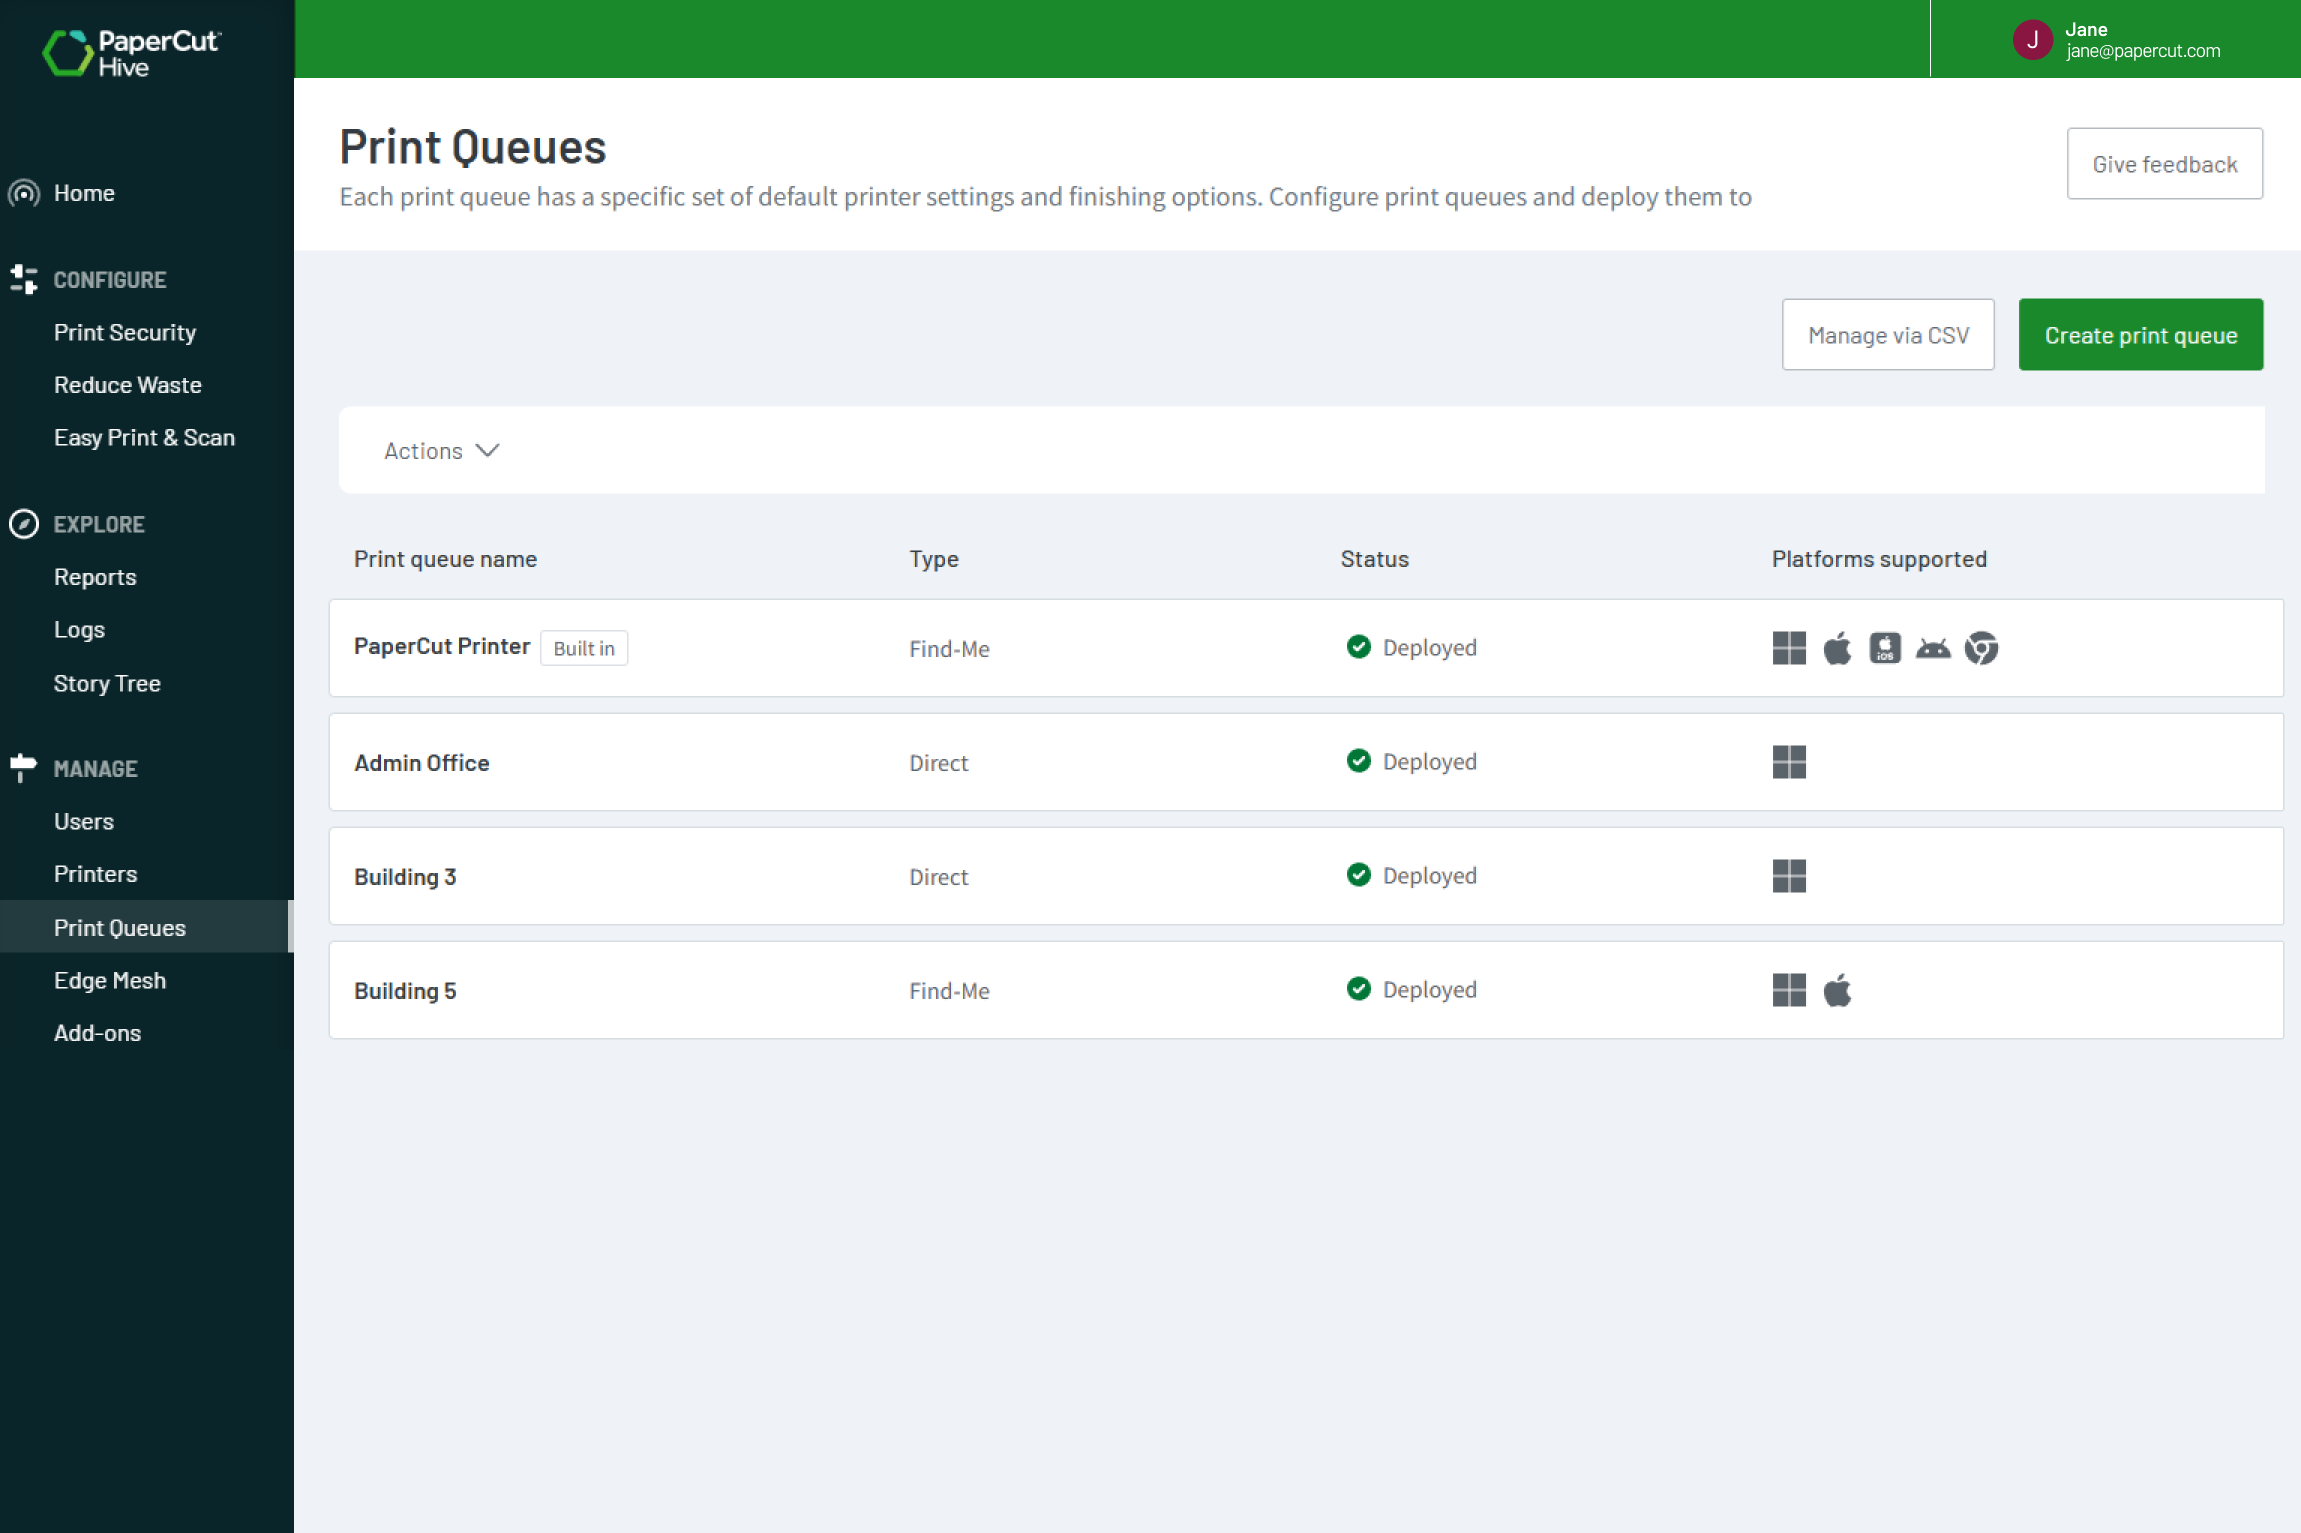This screenshot has height=1533, width=2301.
Task: Click Manage via CSV button
Action: [x=1887, y=335]
